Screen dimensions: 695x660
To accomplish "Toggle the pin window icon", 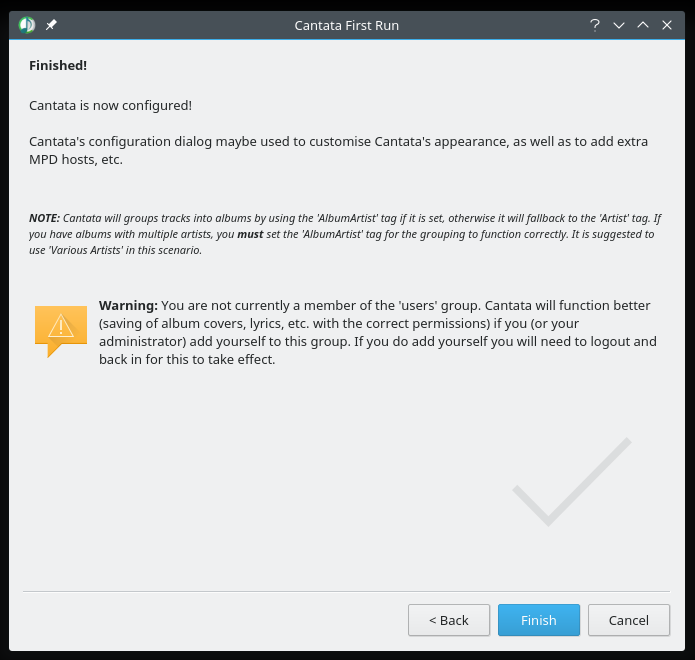I will click(x=52, y=25).
